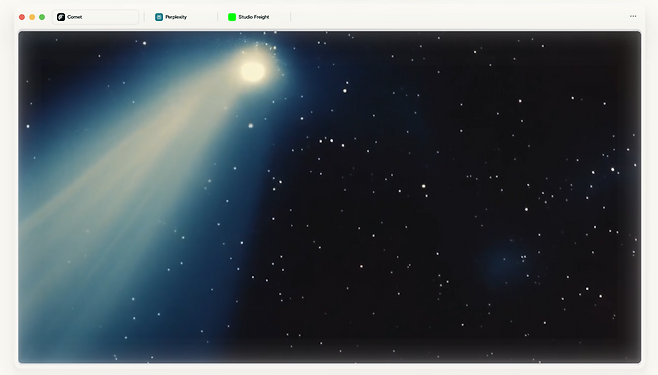Image resolution: width=658 pixels, height=375 pixels.
Task: Select the Perplexity tab title text
Action: 176,17
